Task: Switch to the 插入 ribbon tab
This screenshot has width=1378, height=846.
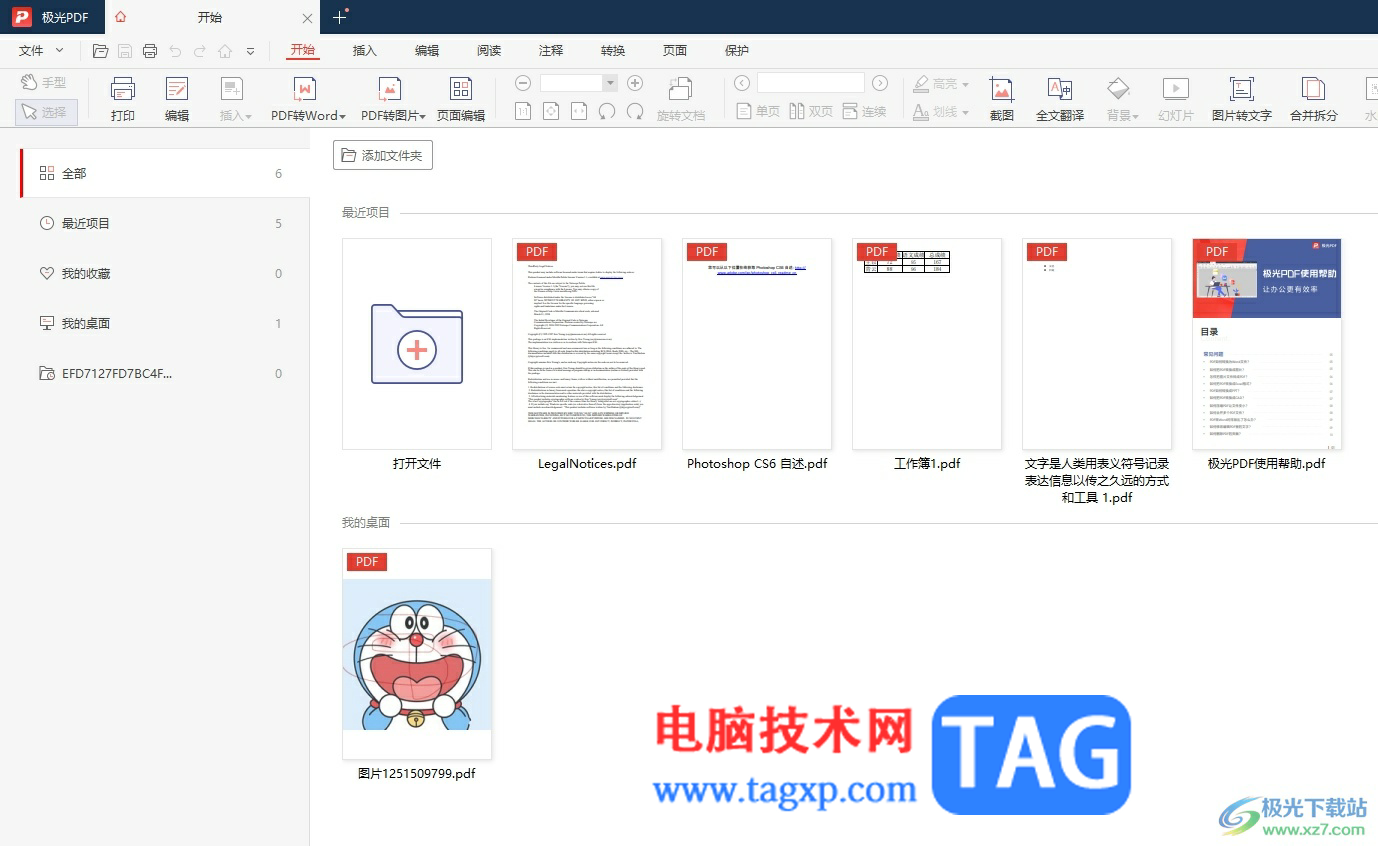Action: [365, 51]
